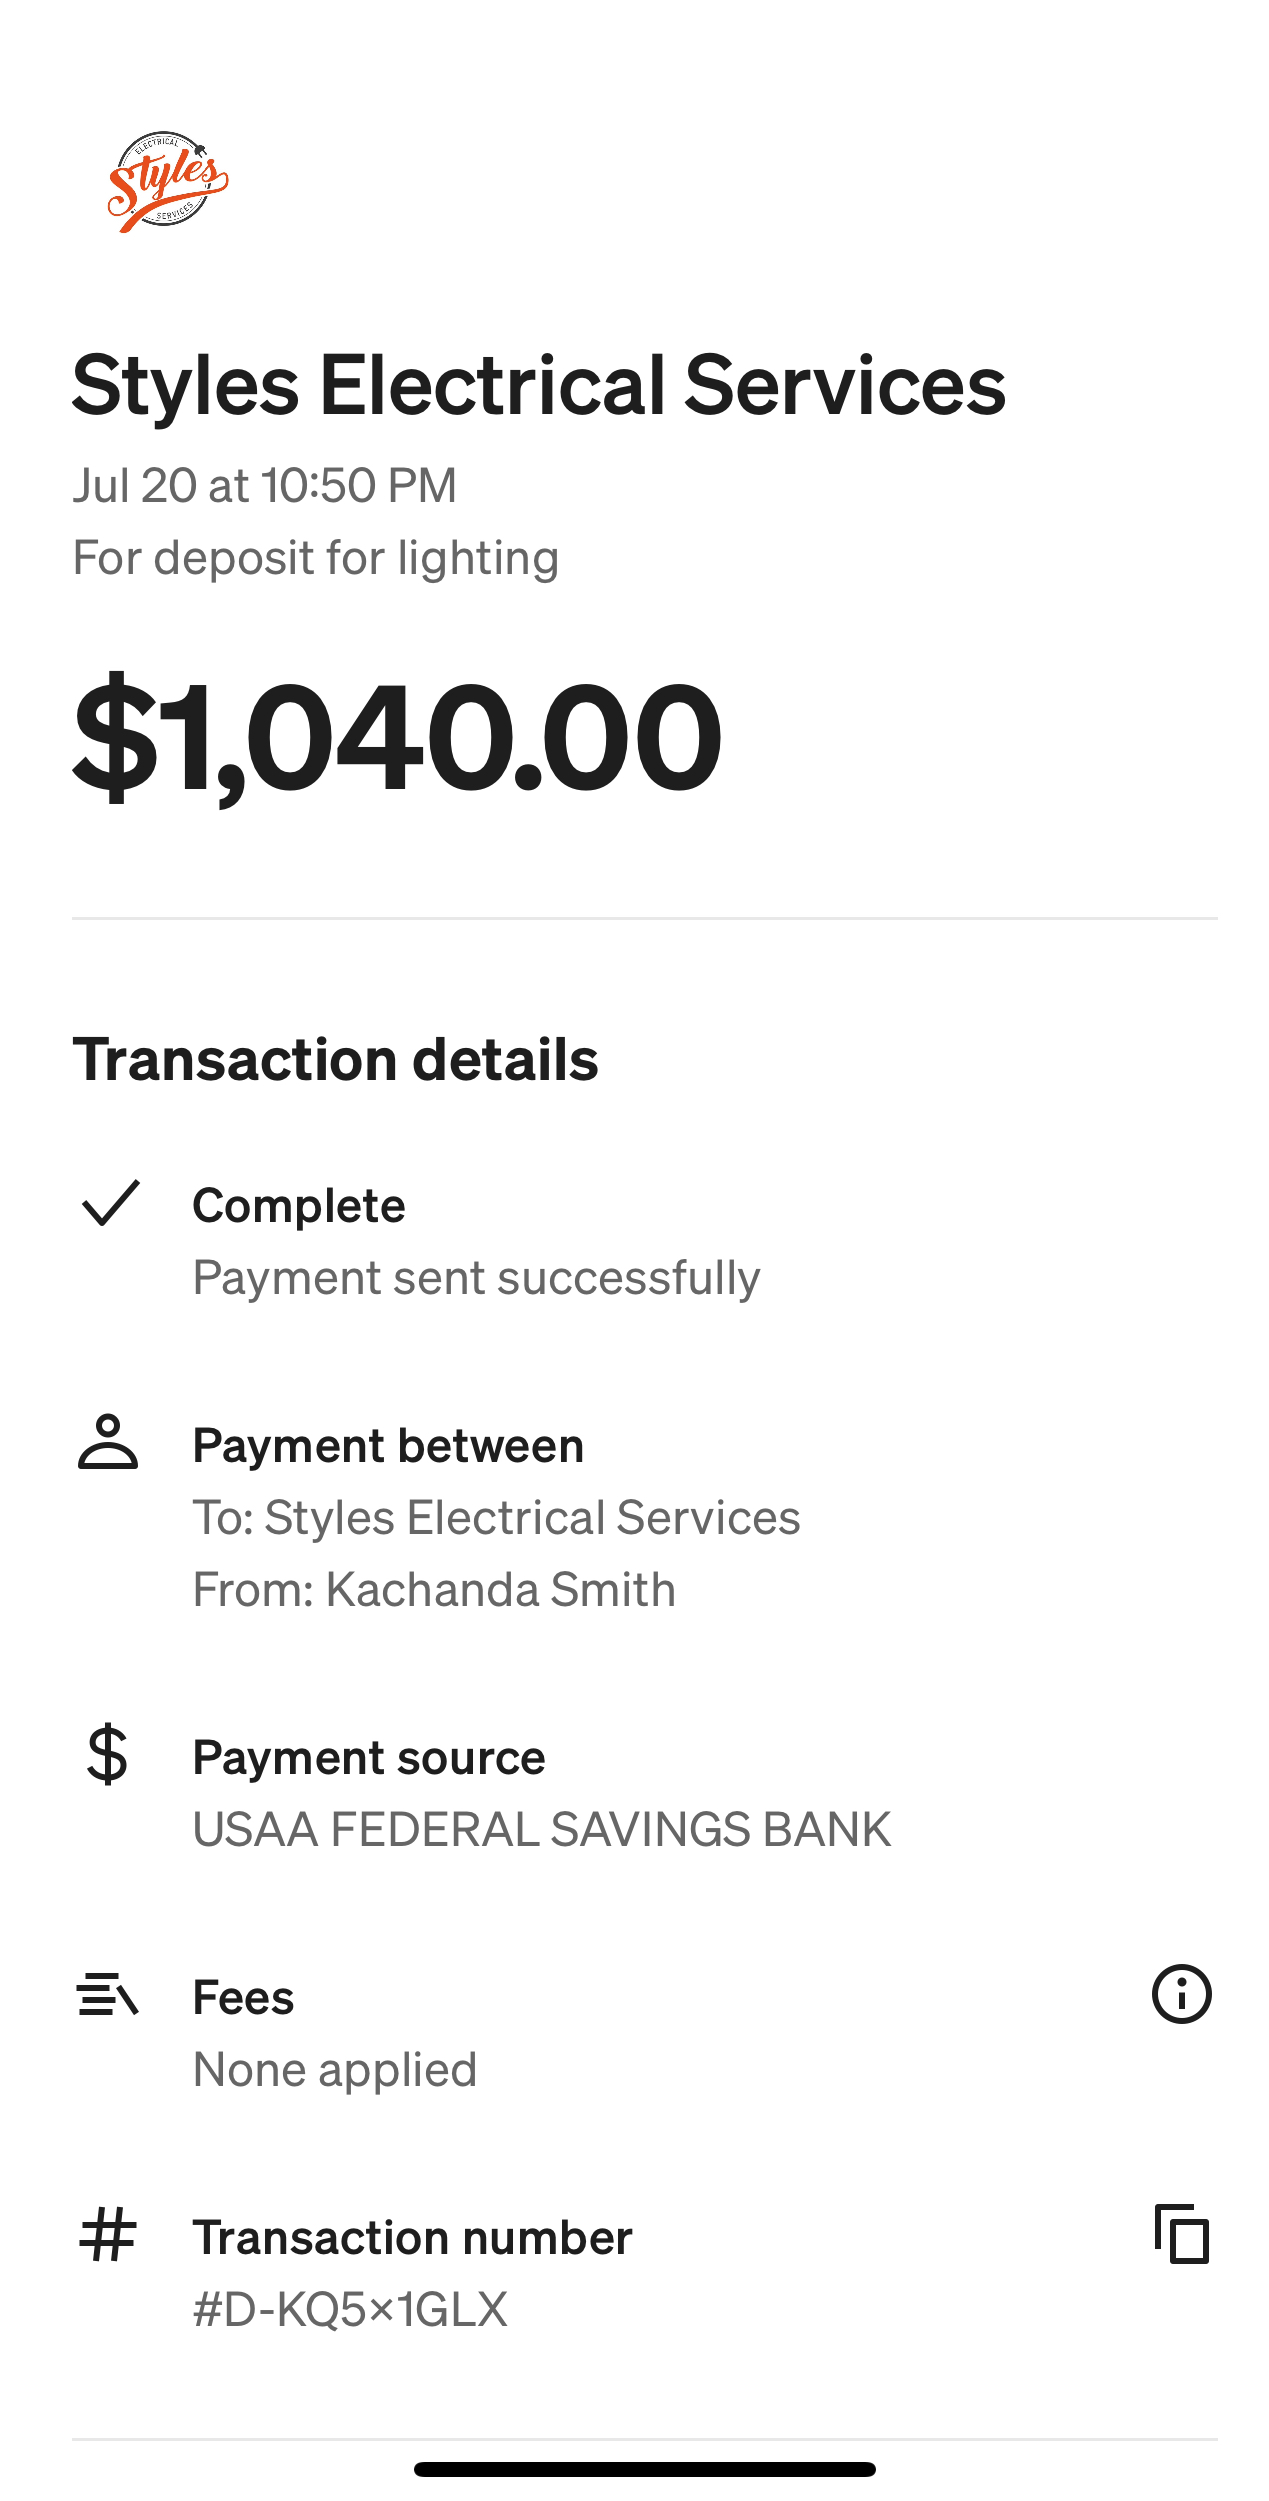
Task: Tap the Styles Electrical Services logo
Action: pos(168,182)
